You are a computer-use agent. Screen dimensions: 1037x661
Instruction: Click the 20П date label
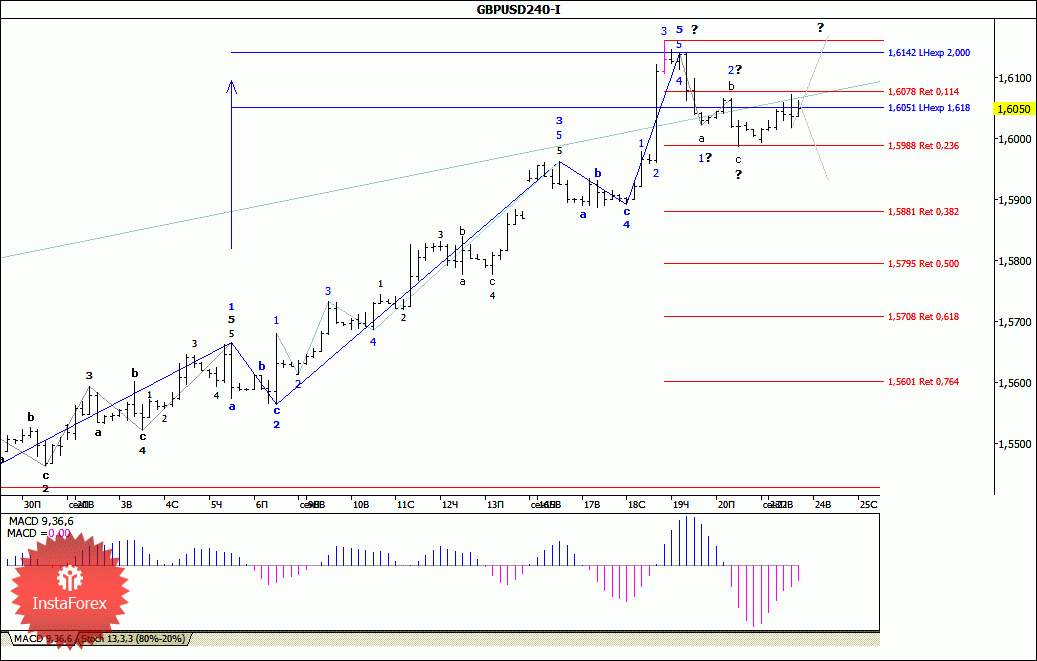click(x=726, y=505)
